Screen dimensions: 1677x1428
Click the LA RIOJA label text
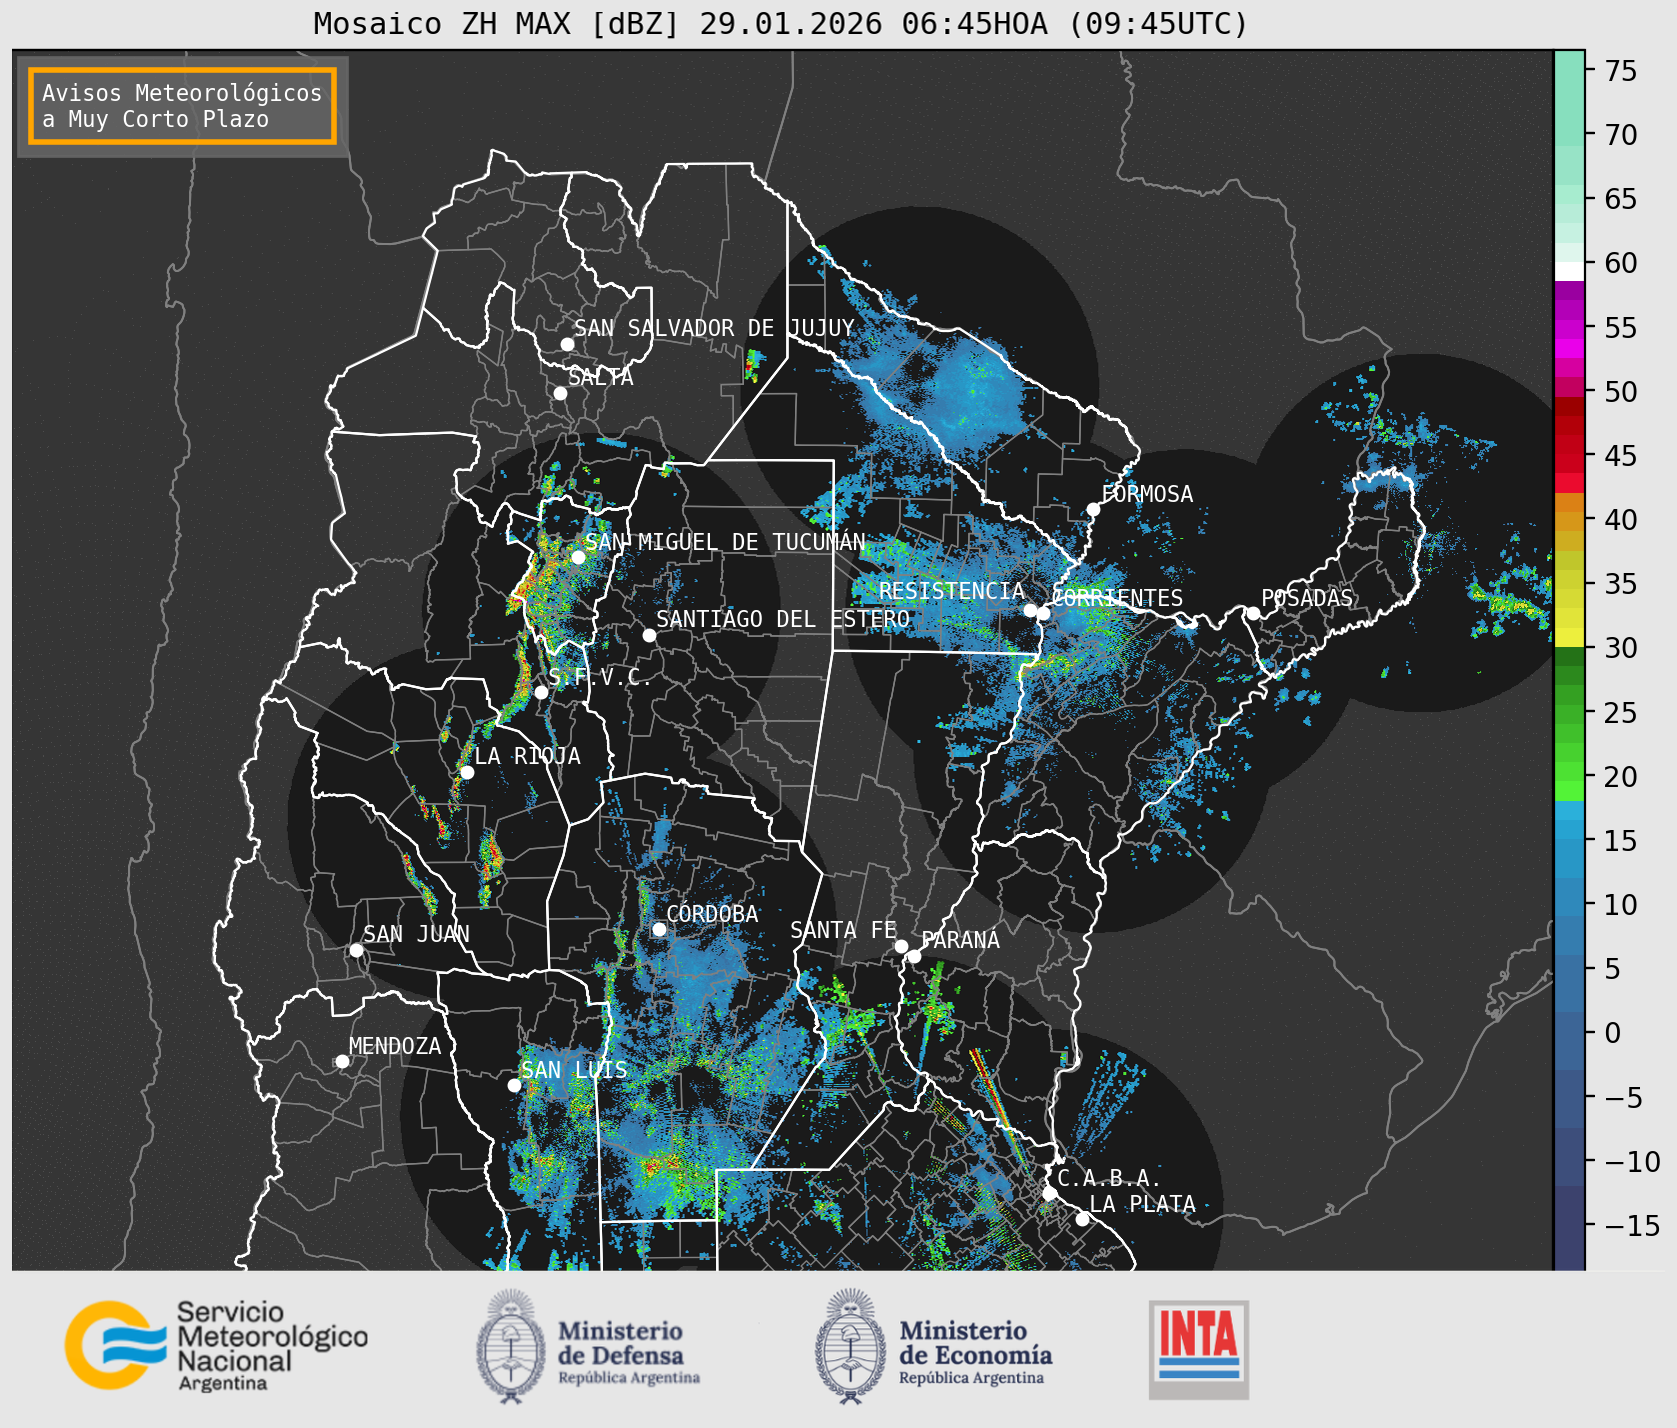(x=528, y=756)
